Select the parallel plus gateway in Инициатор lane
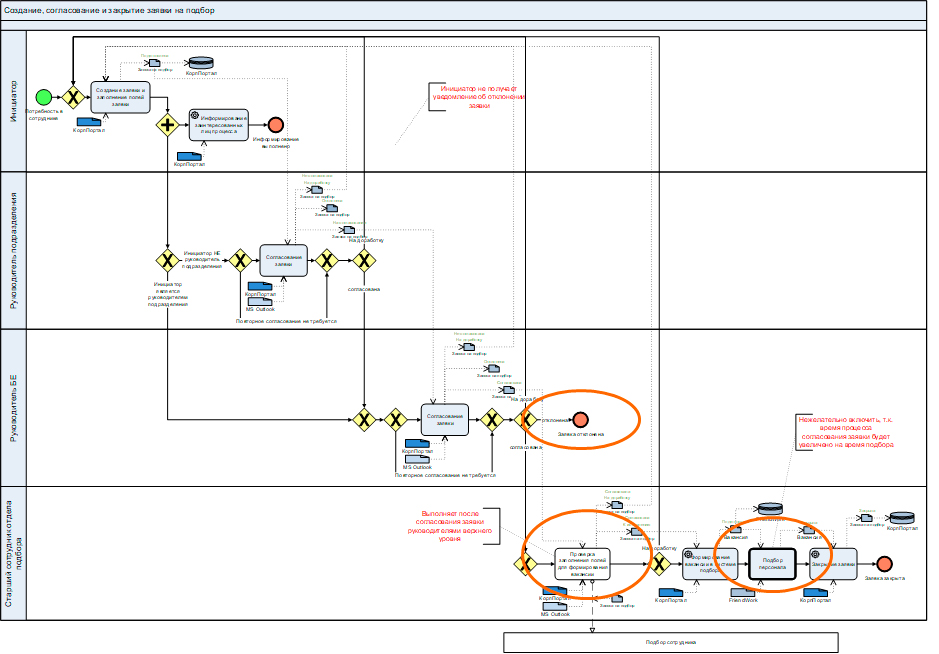939x654 pixels. point(166,125)
